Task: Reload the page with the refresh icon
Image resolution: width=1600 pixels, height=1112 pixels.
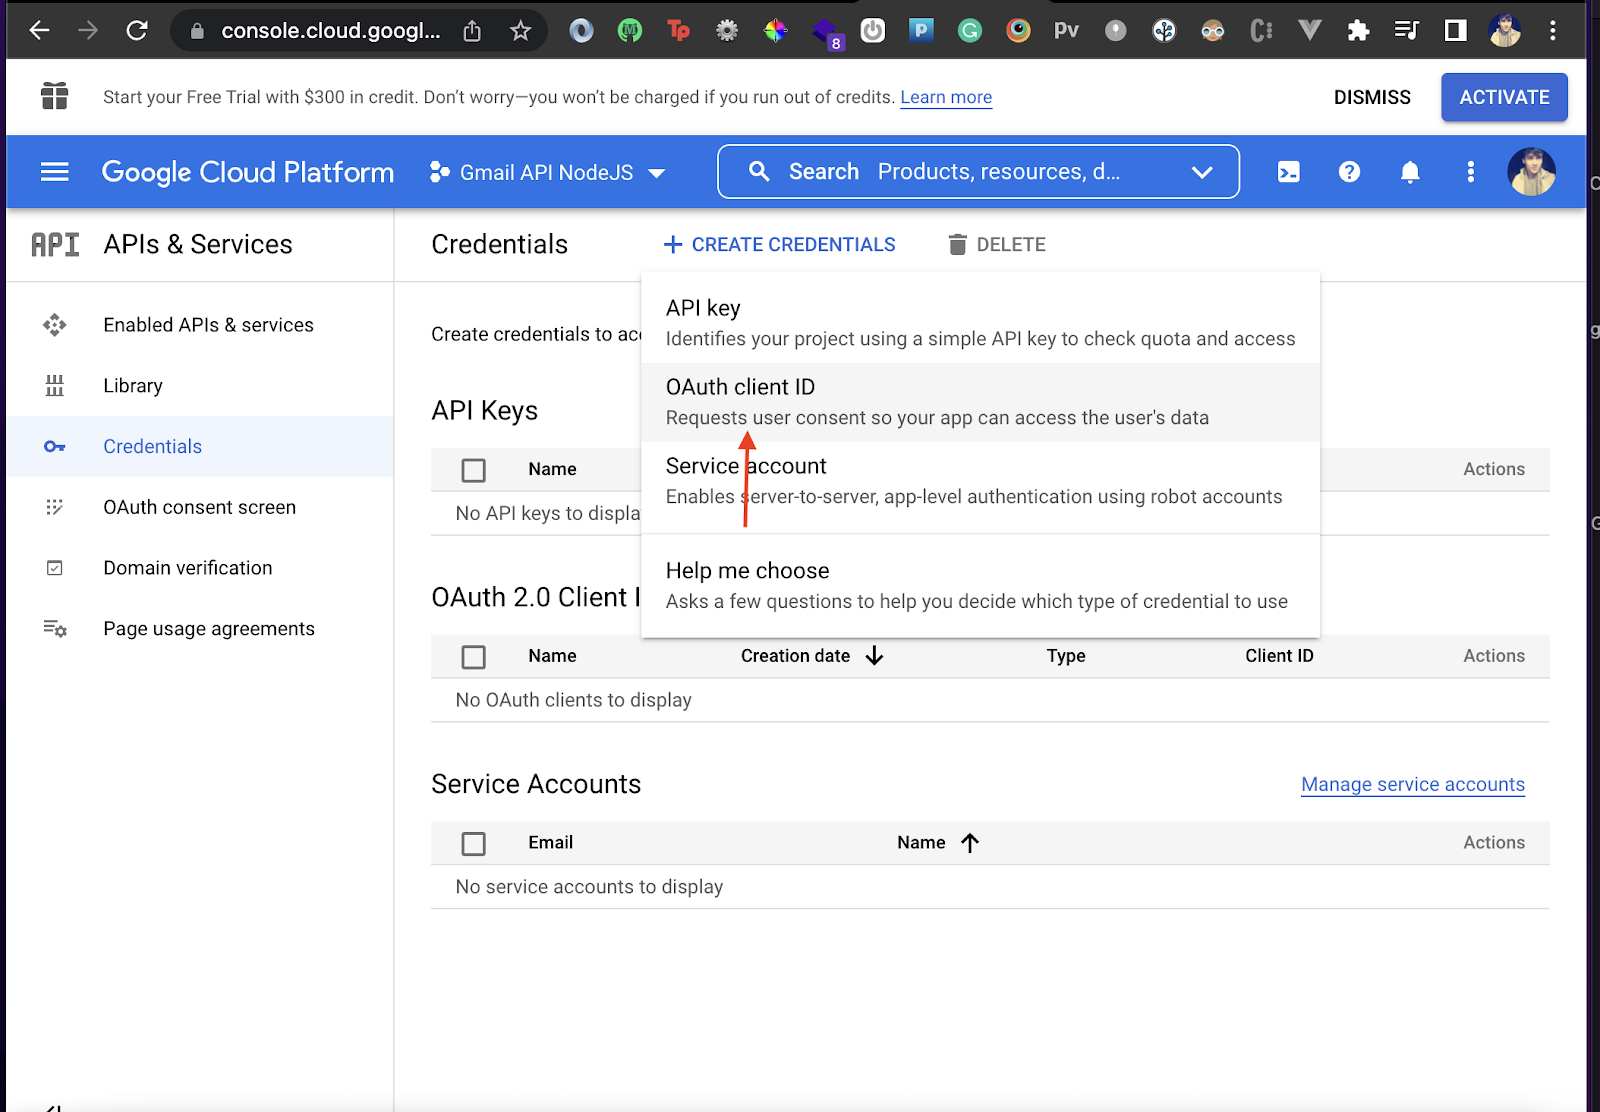Action: click(x=137, y=31)
